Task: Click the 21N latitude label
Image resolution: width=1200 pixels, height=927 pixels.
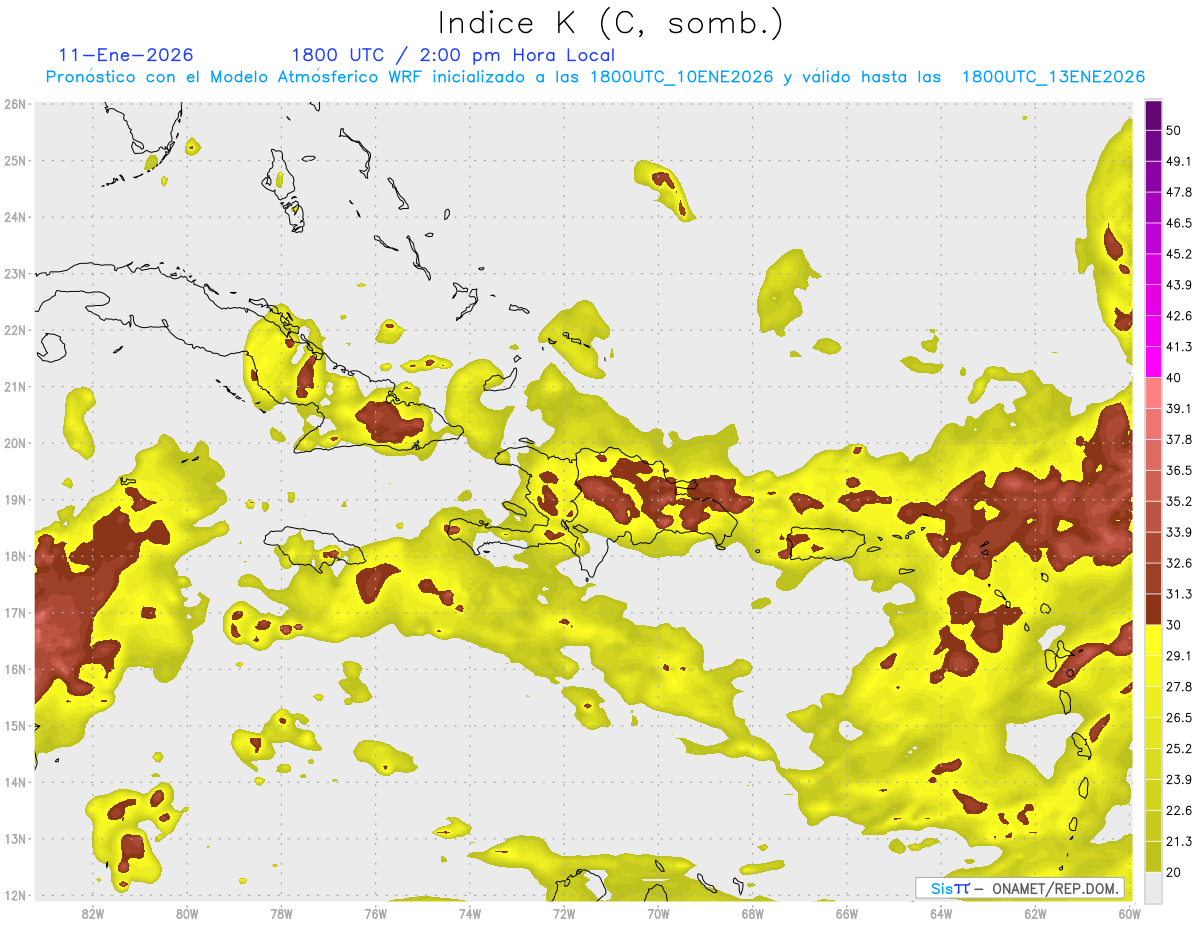Action: click(x=14, y=386)
